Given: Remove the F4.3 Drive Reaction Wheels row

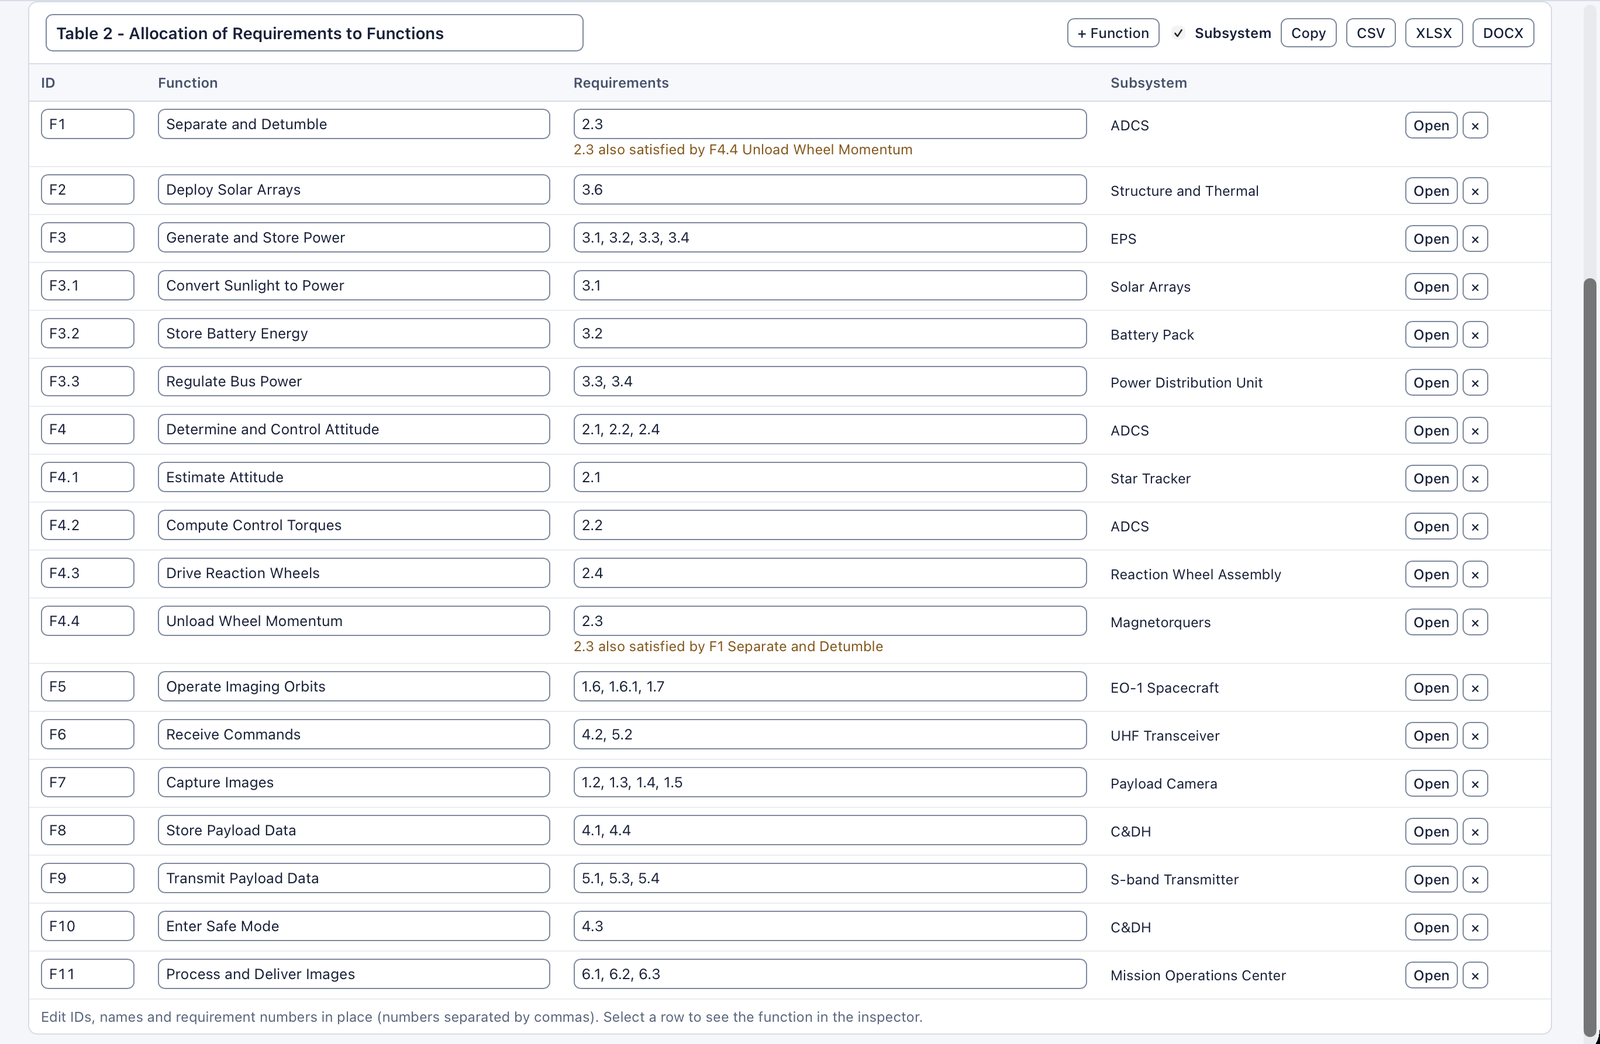Looking at the screenshot, I should (x=1475, y=575).
